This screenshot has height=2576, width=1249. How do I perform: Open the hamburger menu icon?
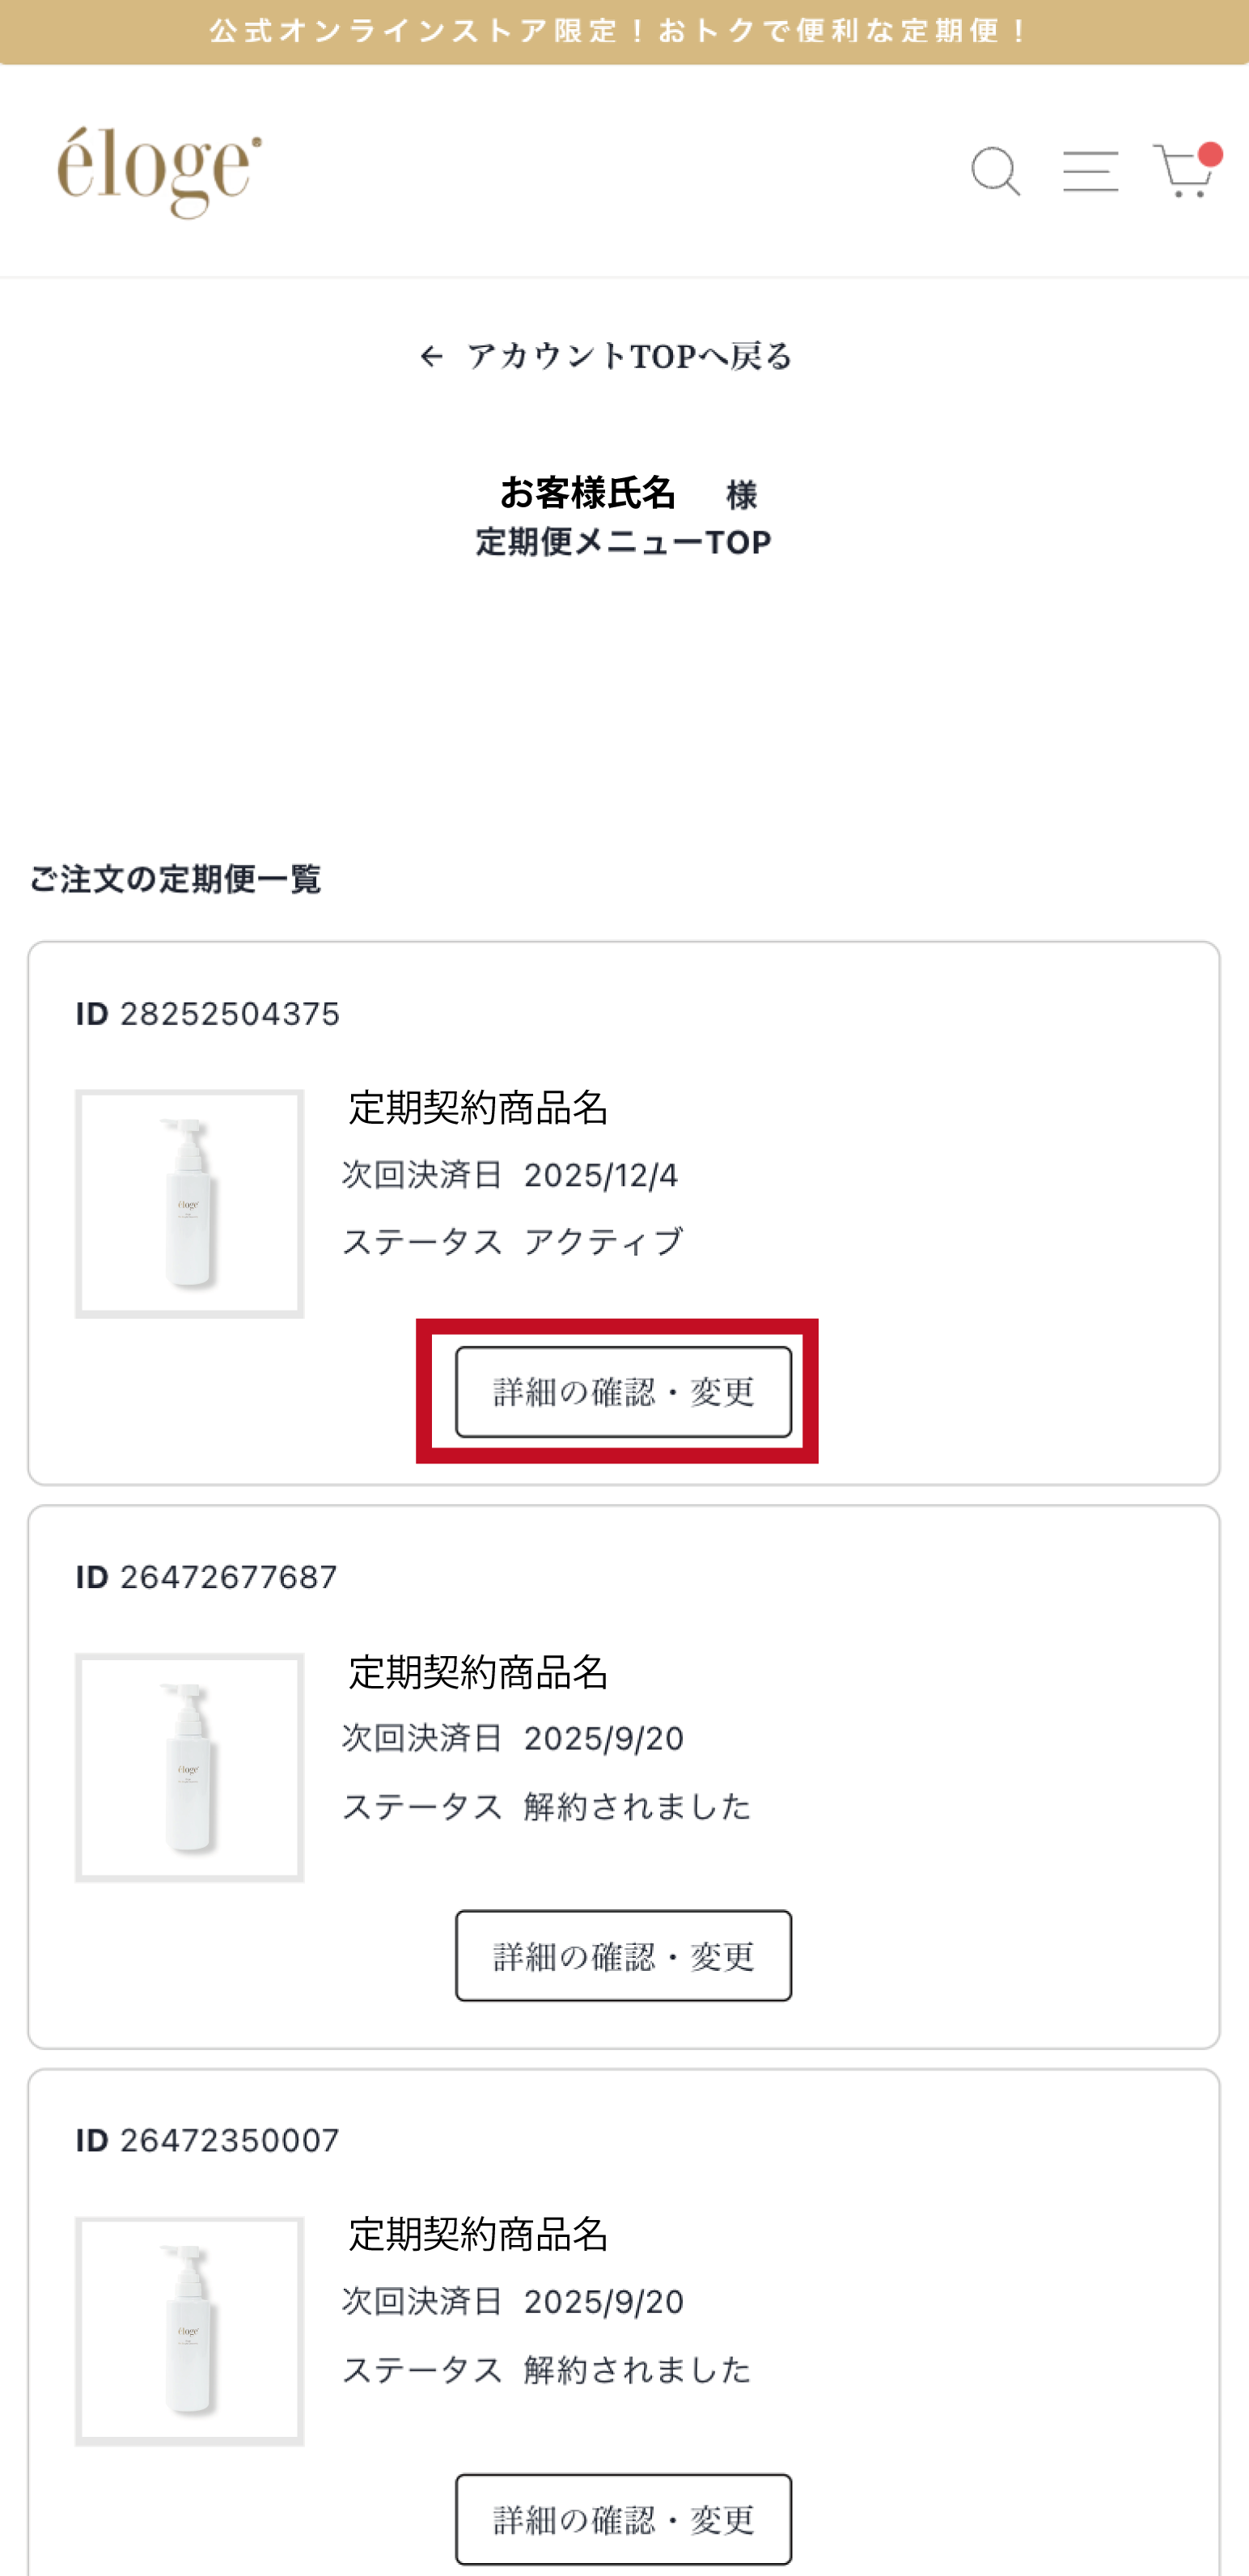point(1090,171)
